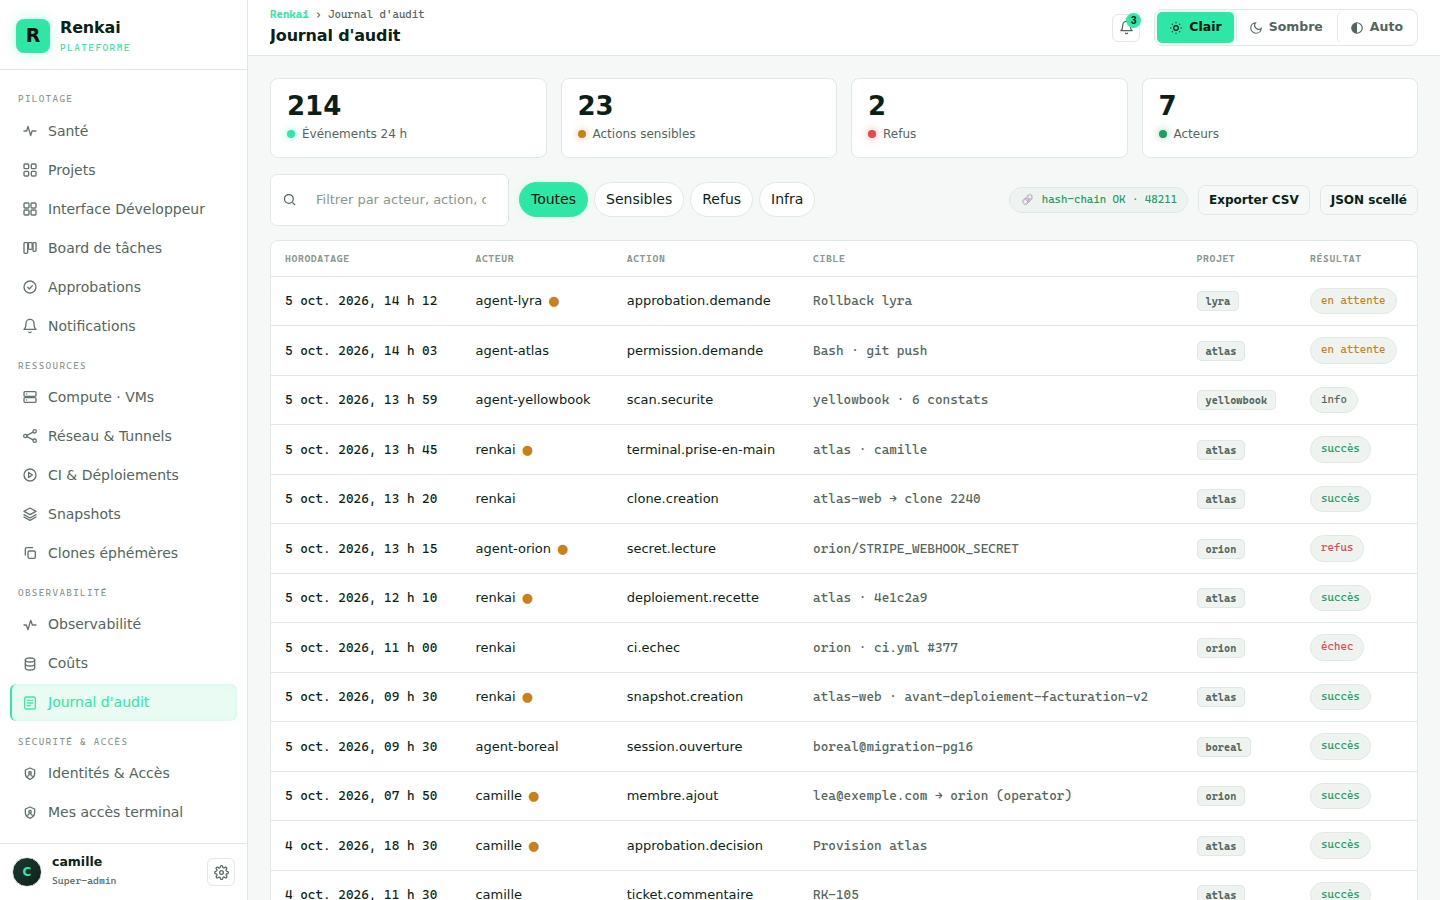
Task: Go to Projets in the sidebar
Action: [124, 170]
